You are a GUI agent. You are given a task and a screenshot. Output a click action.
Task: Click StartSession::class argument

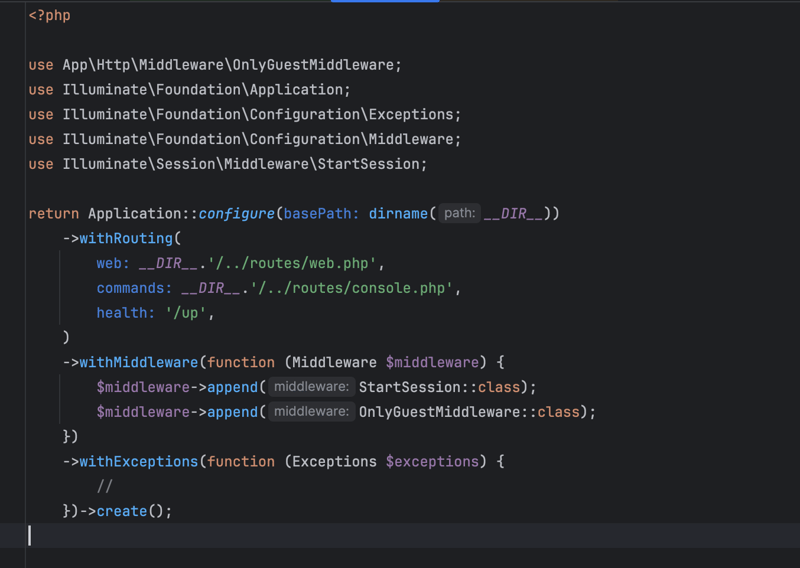click(439, 387)
